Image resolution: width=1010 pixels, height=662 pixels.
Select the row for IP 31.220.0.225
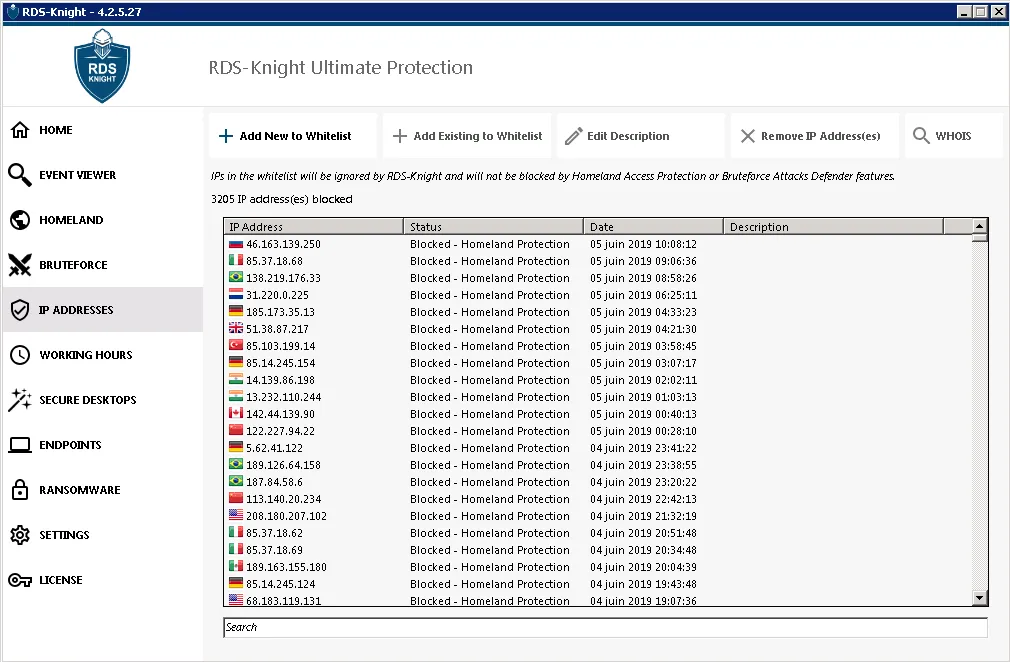(x=598, y=295)
